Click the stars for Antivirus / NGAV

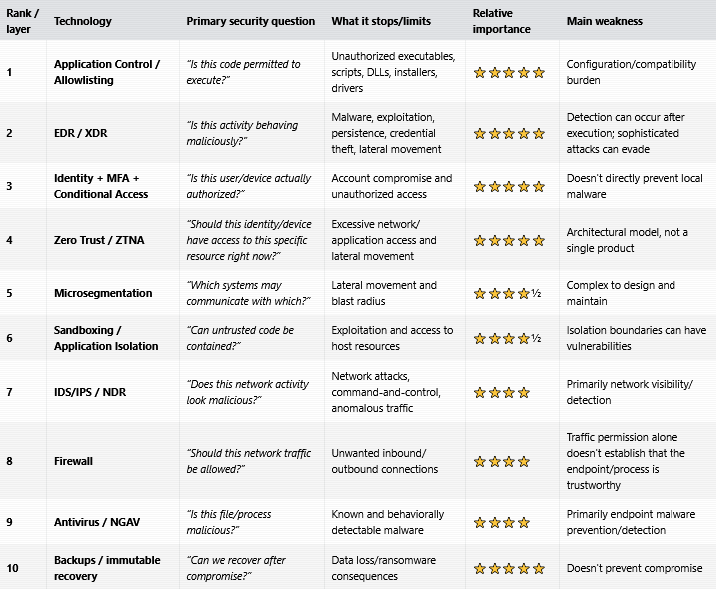pos(502,522)
